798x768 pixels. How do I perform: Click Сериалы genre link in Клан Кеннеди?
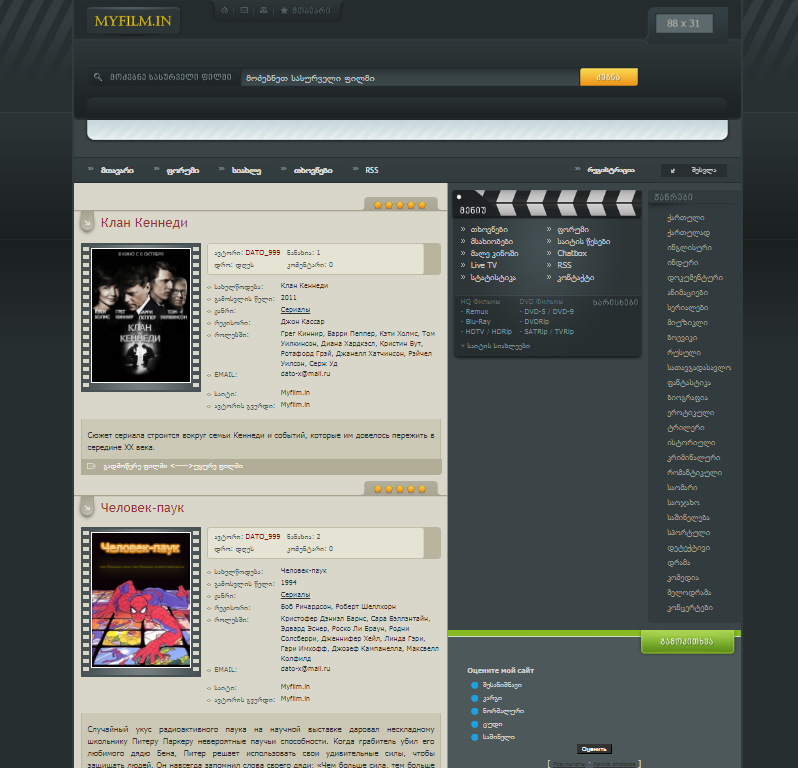pos(295,309)
